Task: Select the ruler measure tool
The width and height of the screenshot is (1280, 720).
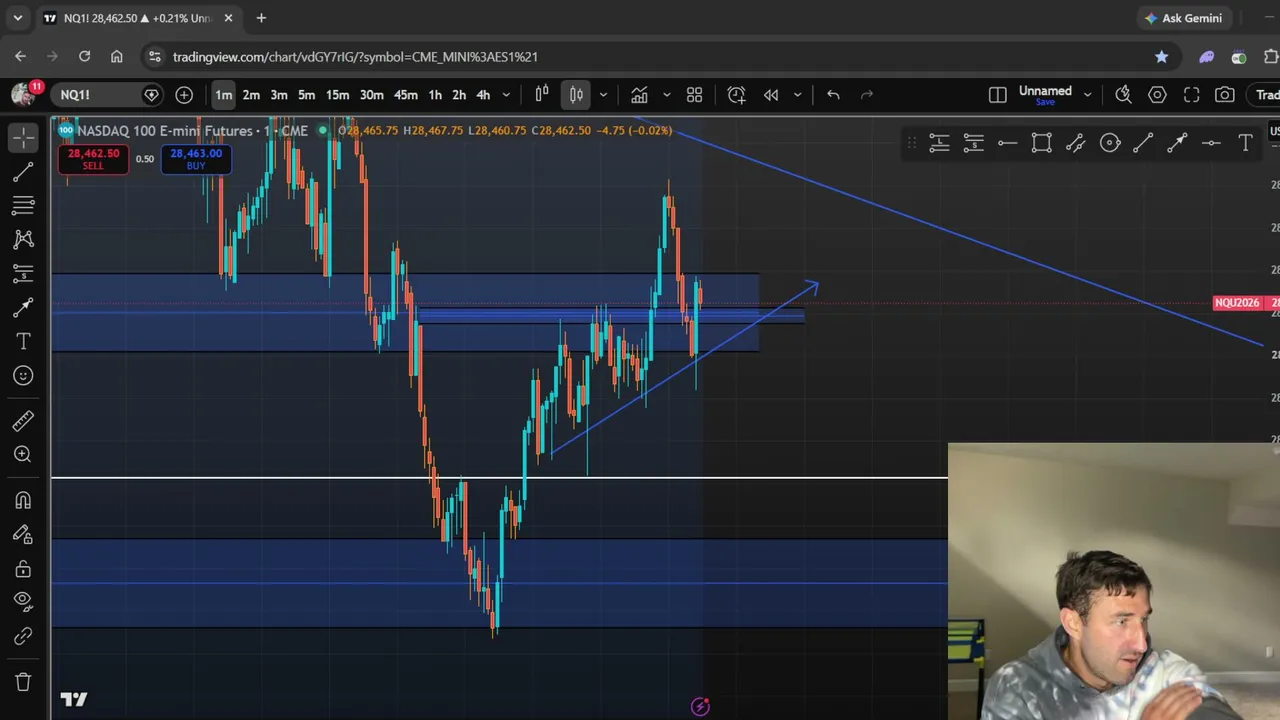Action: click(x=23, y=420)
